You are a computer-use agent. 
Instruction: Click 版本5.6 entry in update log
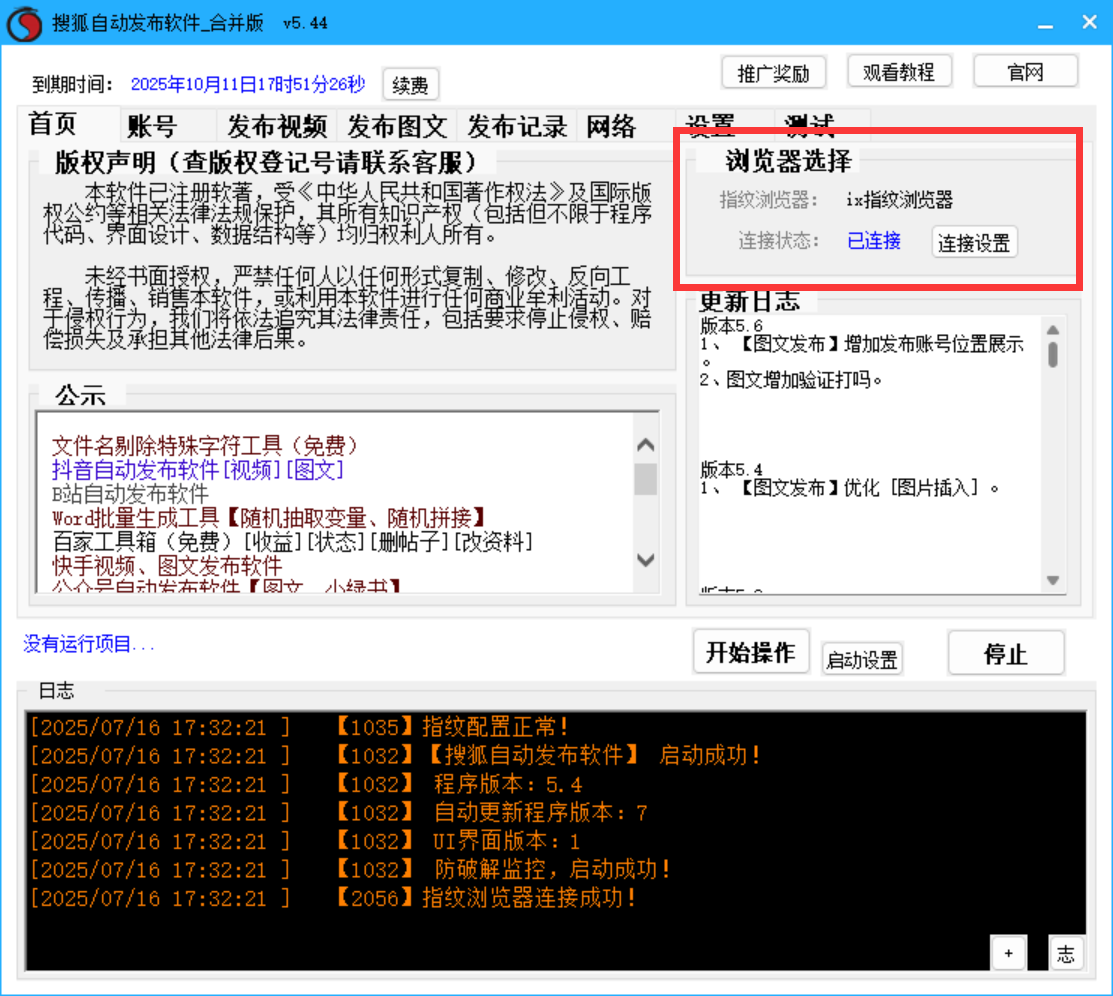click(731, 326)
